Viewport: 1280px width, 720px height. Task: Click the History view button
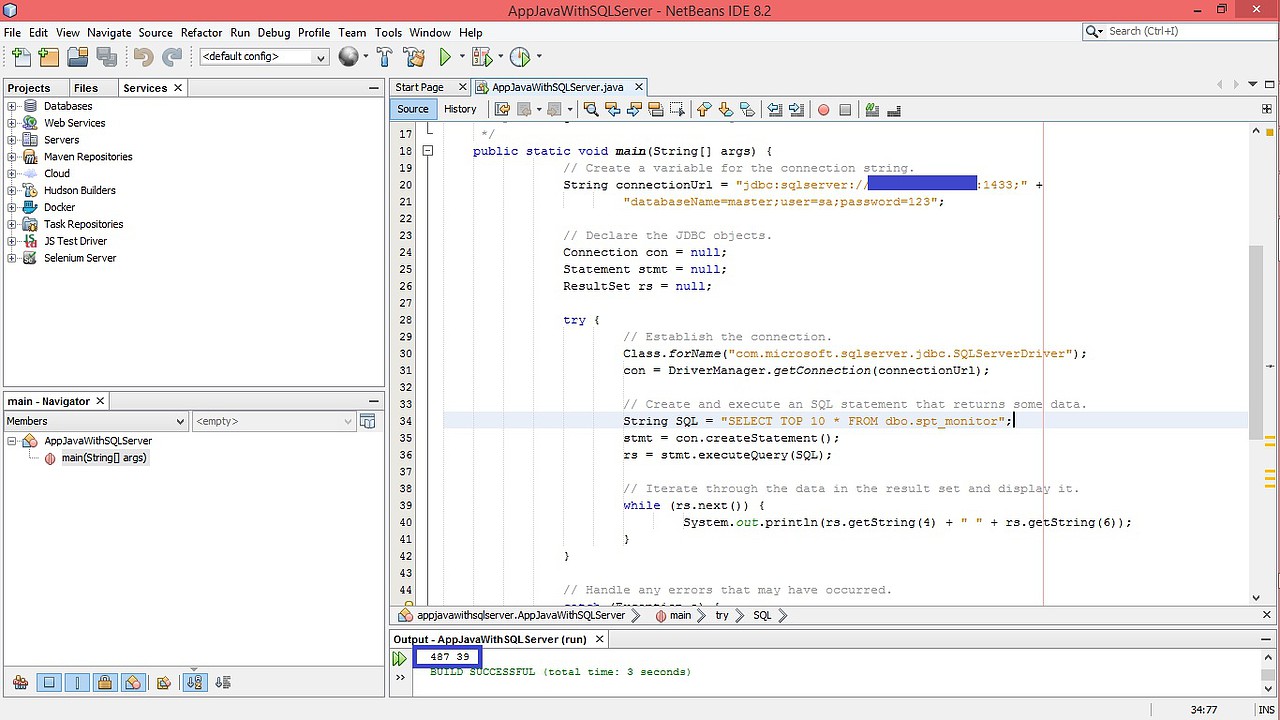click(460, 109)
